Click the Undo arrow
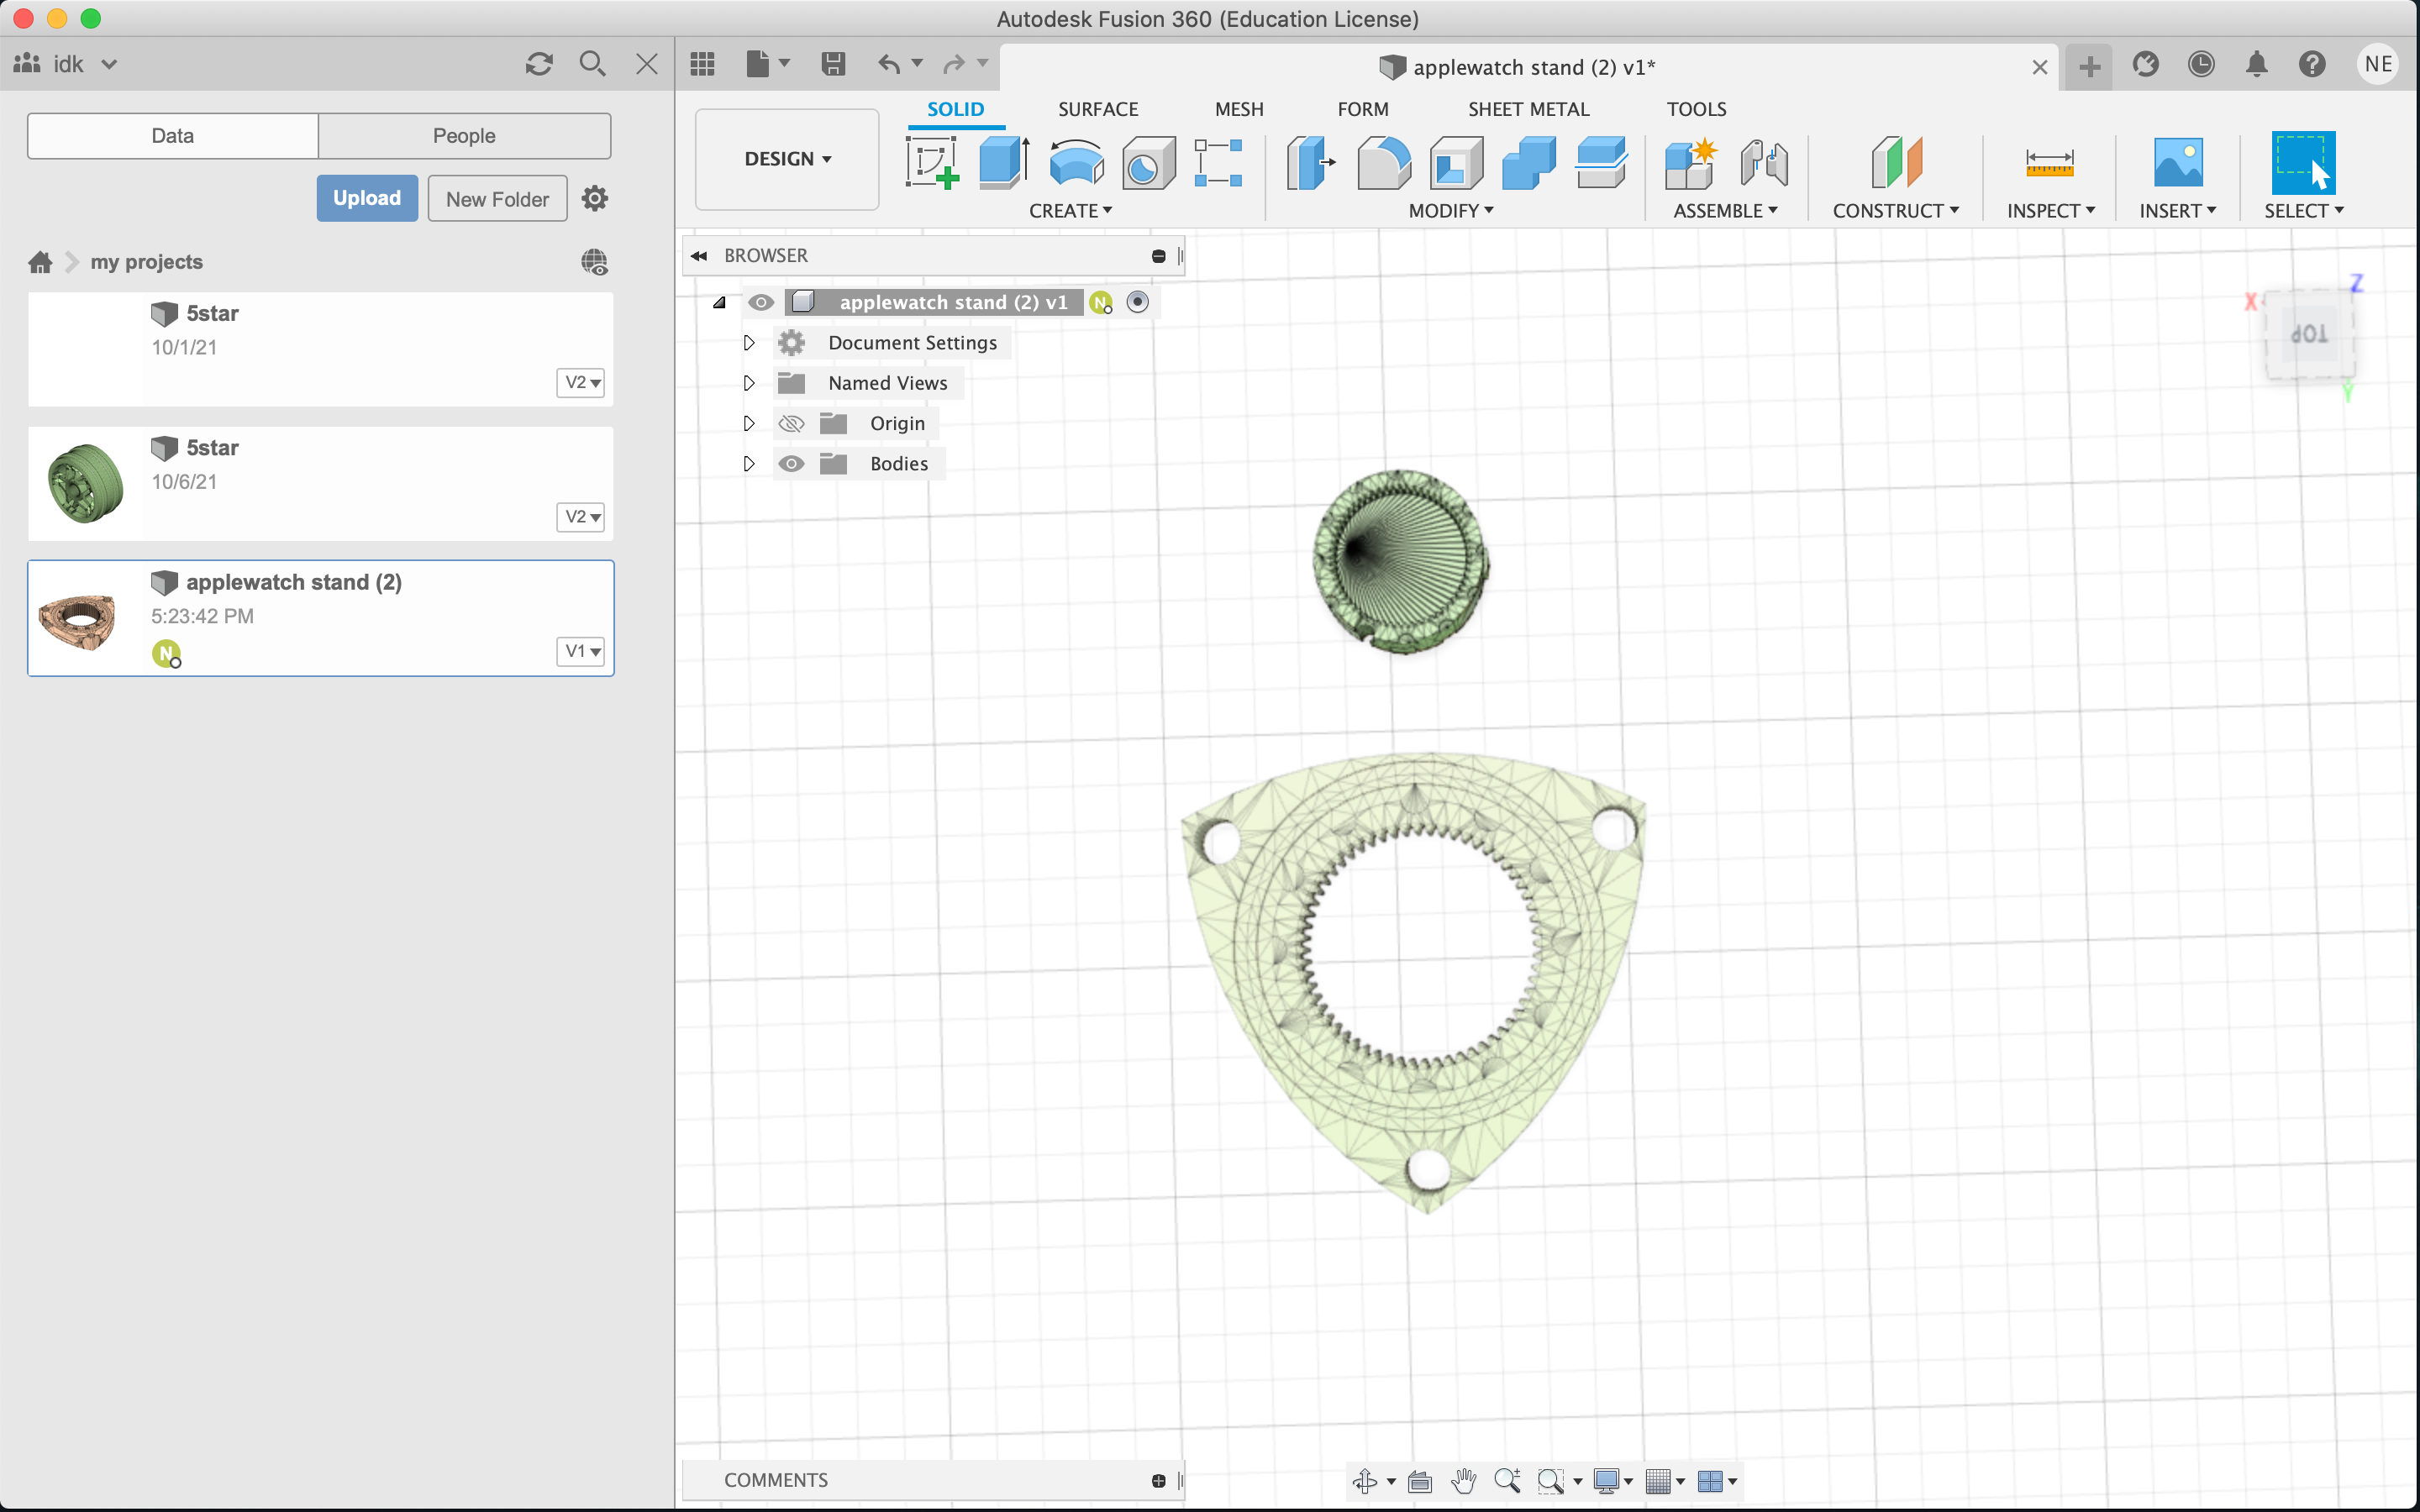The height and width of the screenshot is (1512, 2420). pos(889,65)
